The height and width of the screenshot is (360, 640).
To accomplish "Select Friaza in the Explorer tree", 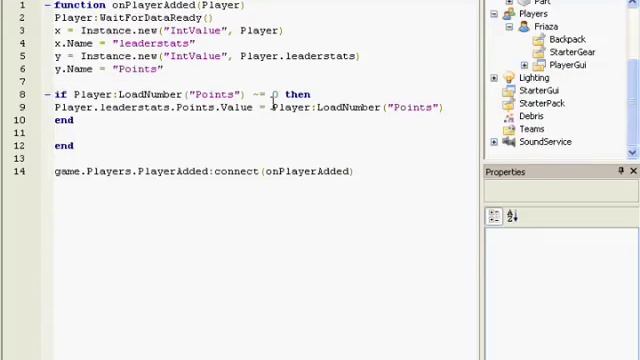I will [546, 27].
